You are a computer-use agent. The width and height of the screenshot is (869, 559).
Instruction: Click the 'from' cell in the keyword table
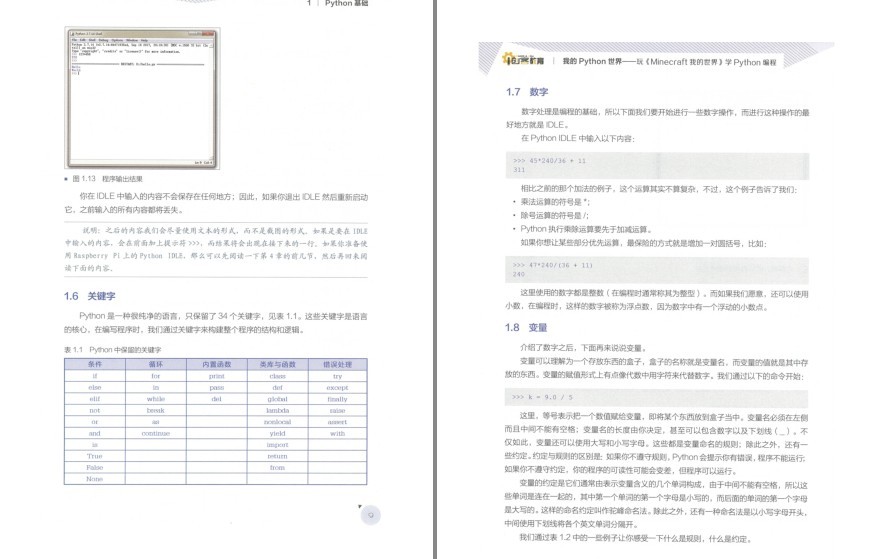point(278,468)
